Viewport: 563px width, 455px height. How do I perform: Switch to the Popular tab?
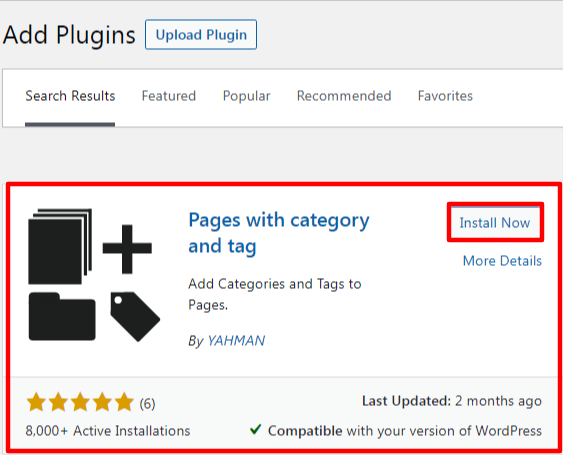[246, 96]
